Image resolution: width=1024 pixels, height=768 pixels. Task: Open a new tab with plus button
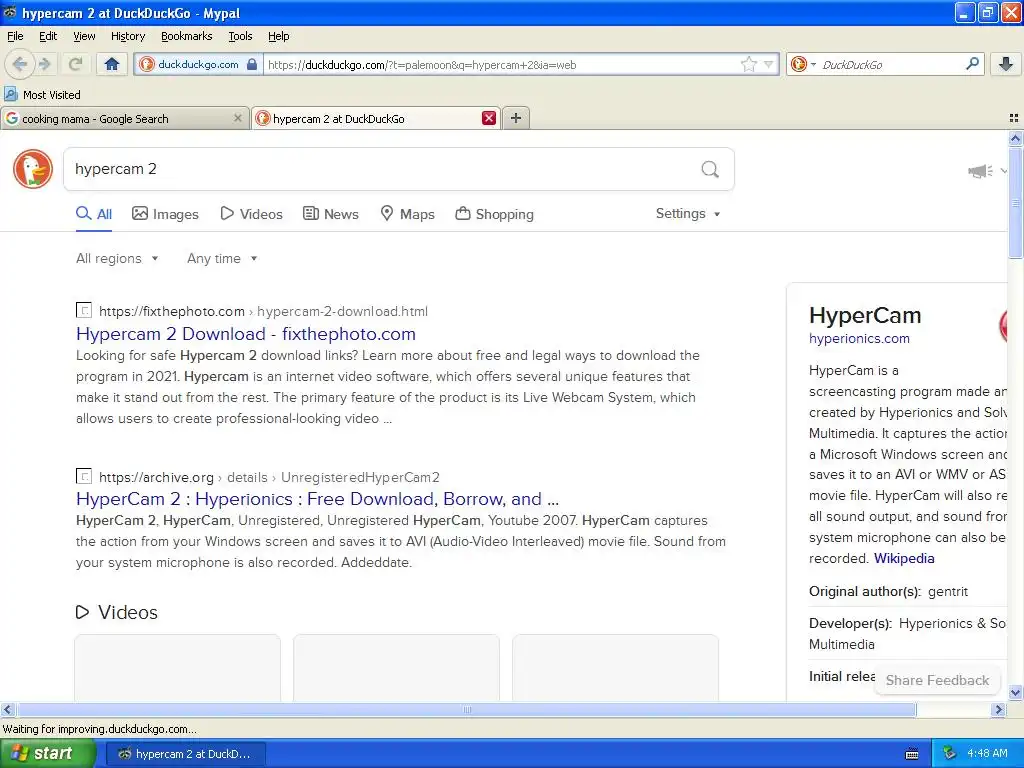tap(516, 118)
